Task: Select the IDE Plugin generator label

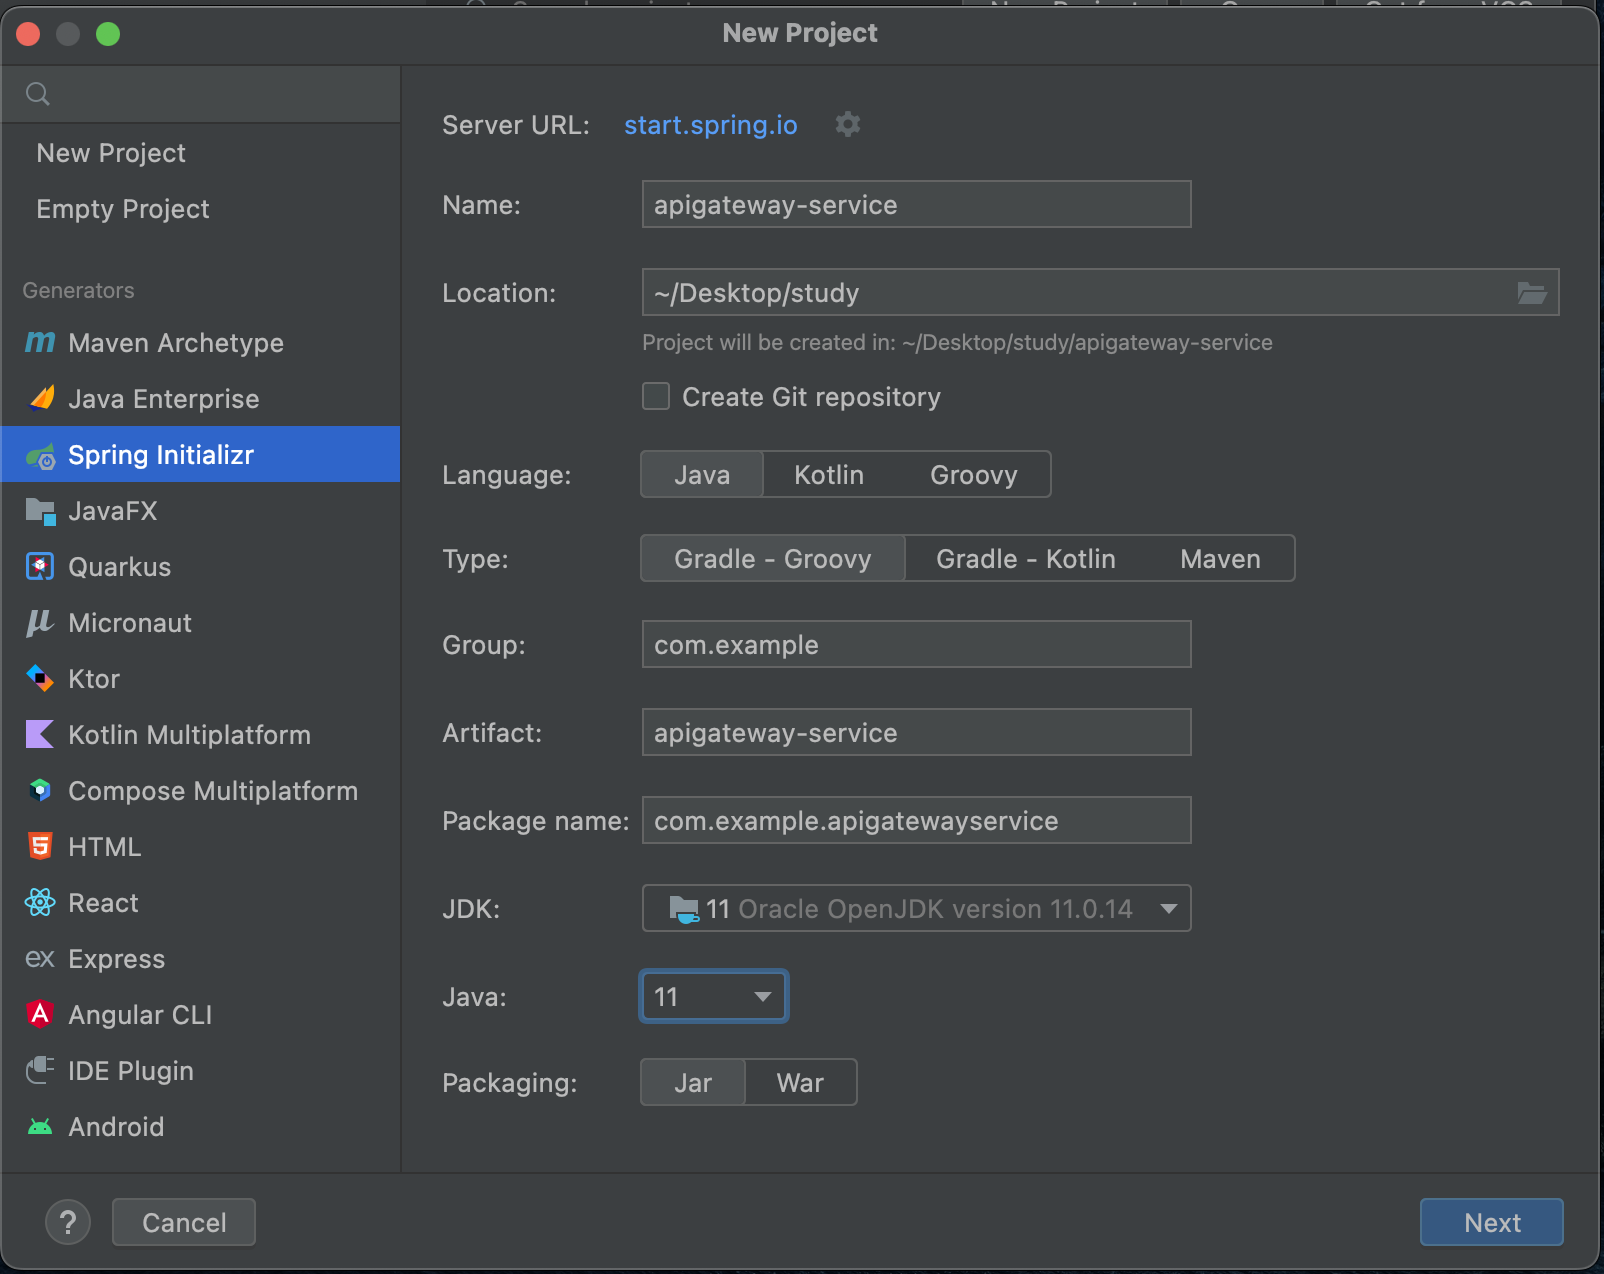Action: coord(131,1071)
